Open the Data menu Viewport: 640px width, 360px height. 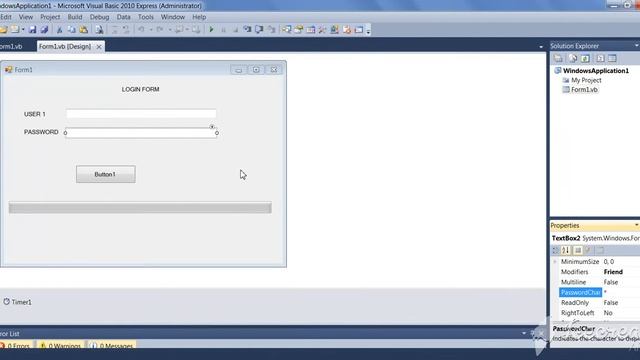pyautogui.click(x=124, y=17)
